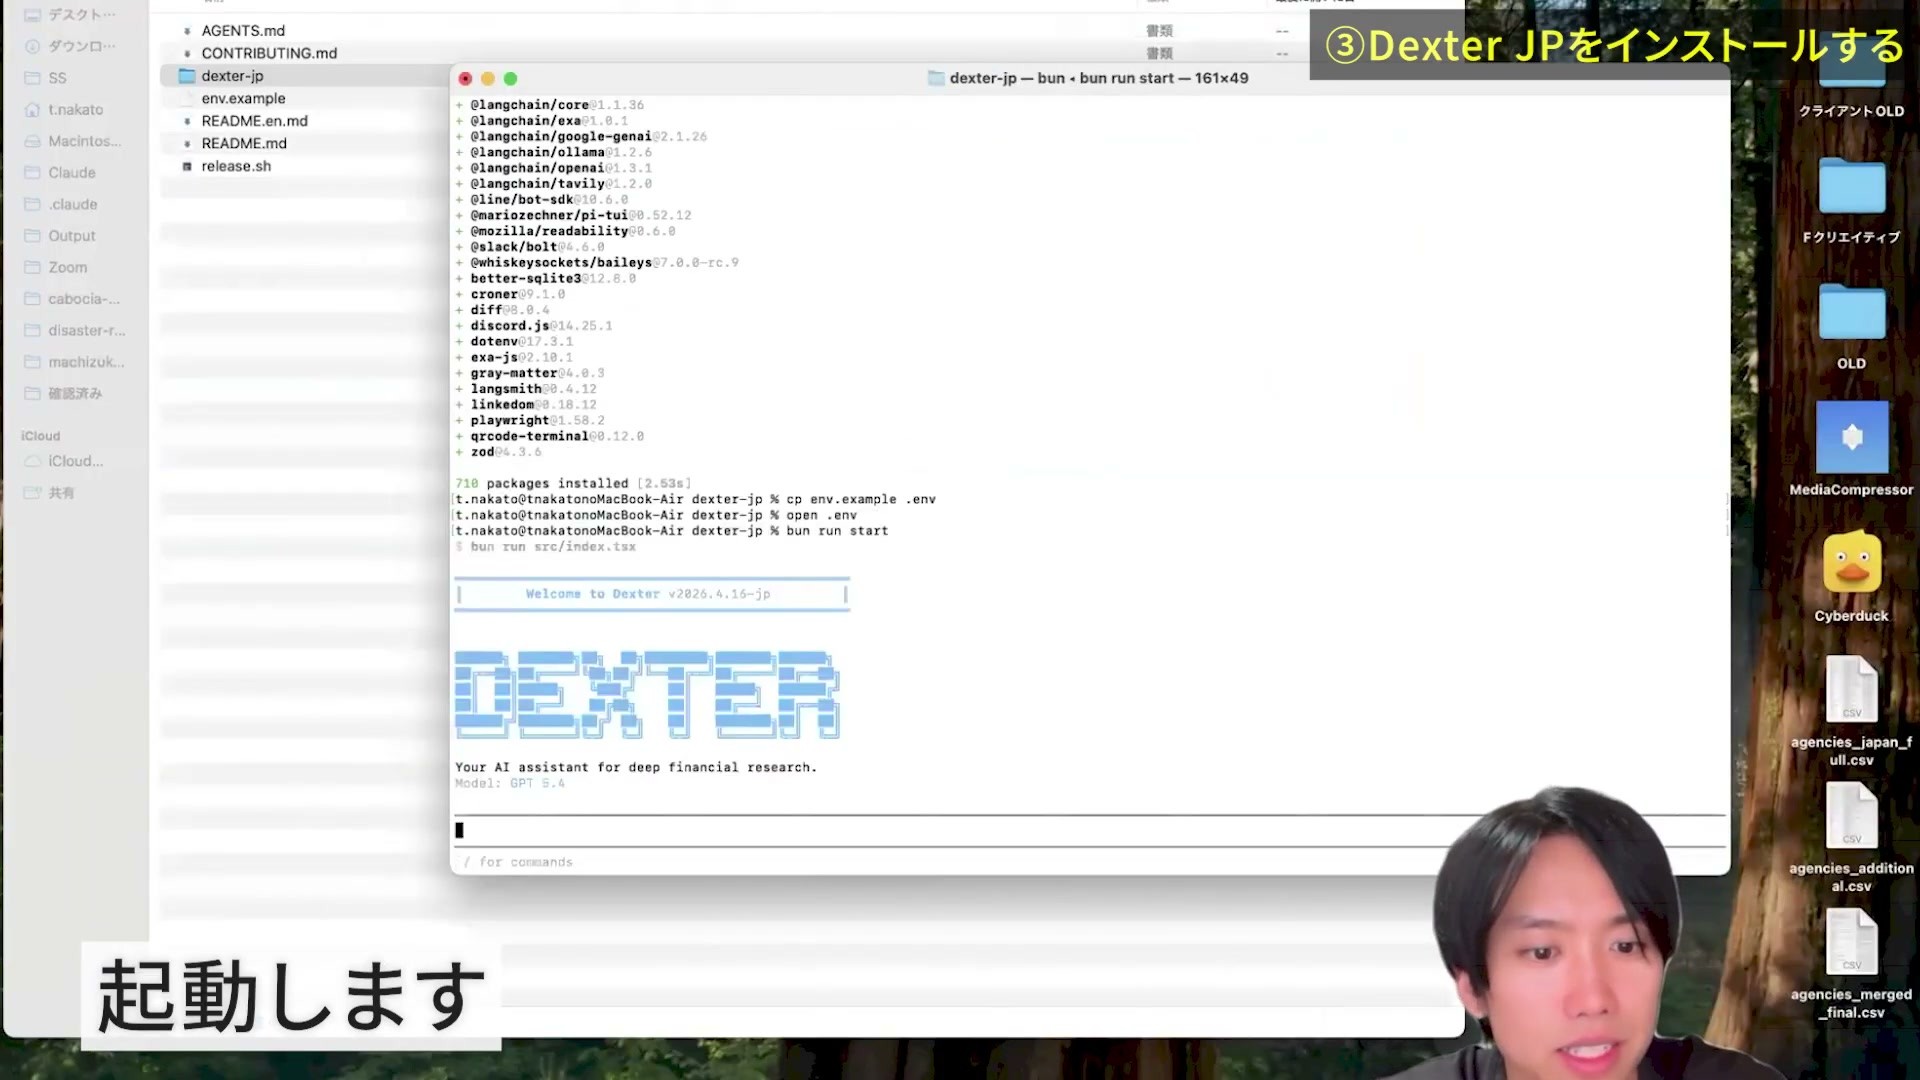Click the playwright package line
The image size is (1920, 1080).
[x=530, y=420]
